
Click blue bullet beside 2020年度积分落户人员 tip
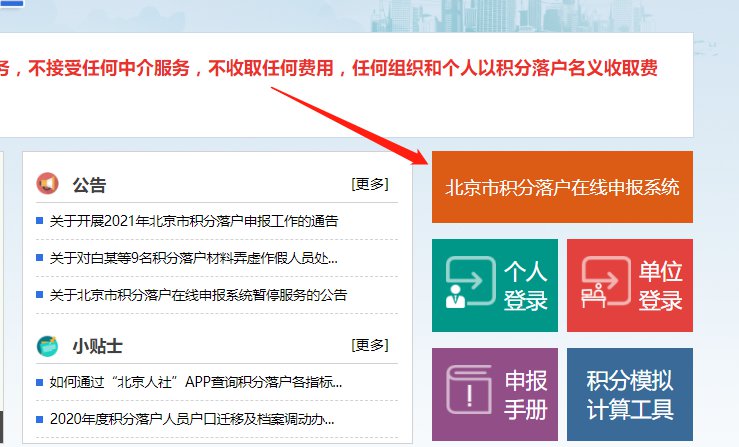click(x=40, y=419)
